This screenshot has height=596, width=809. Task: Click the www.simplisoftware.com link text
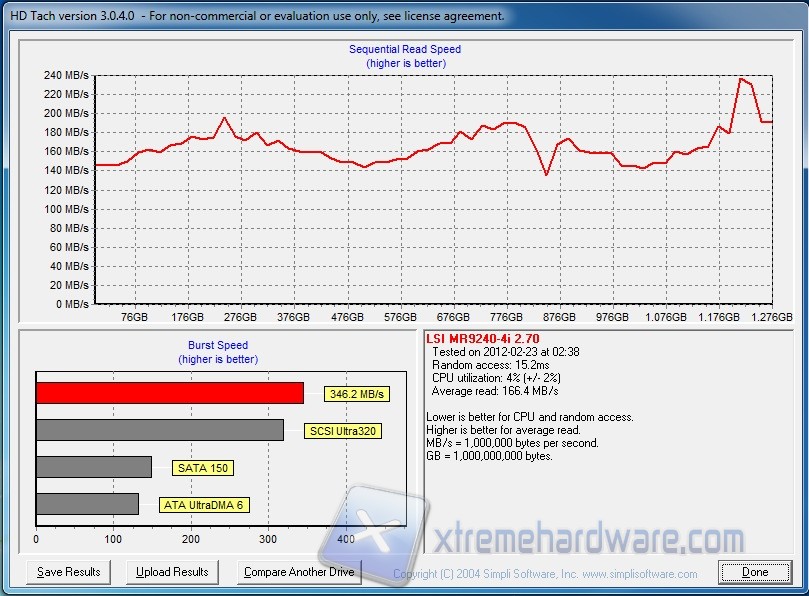(x=640, y=574)
